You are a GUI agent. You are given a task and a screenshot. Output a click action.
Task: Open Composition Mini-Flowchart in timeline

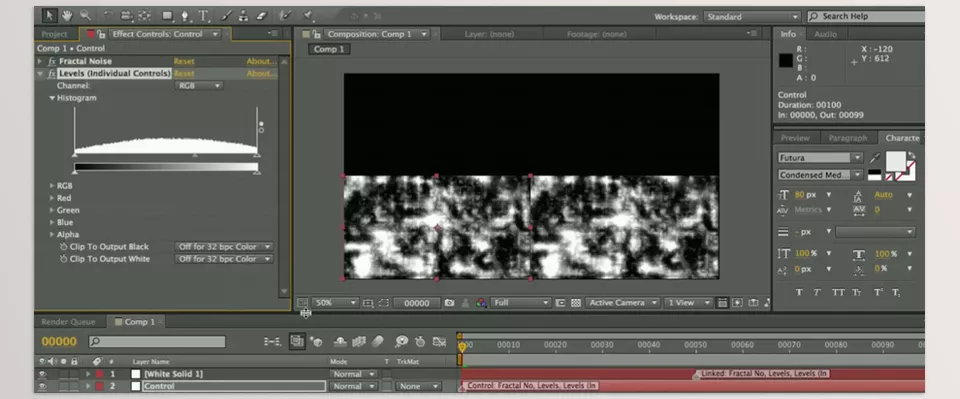(x=272, y=341)
